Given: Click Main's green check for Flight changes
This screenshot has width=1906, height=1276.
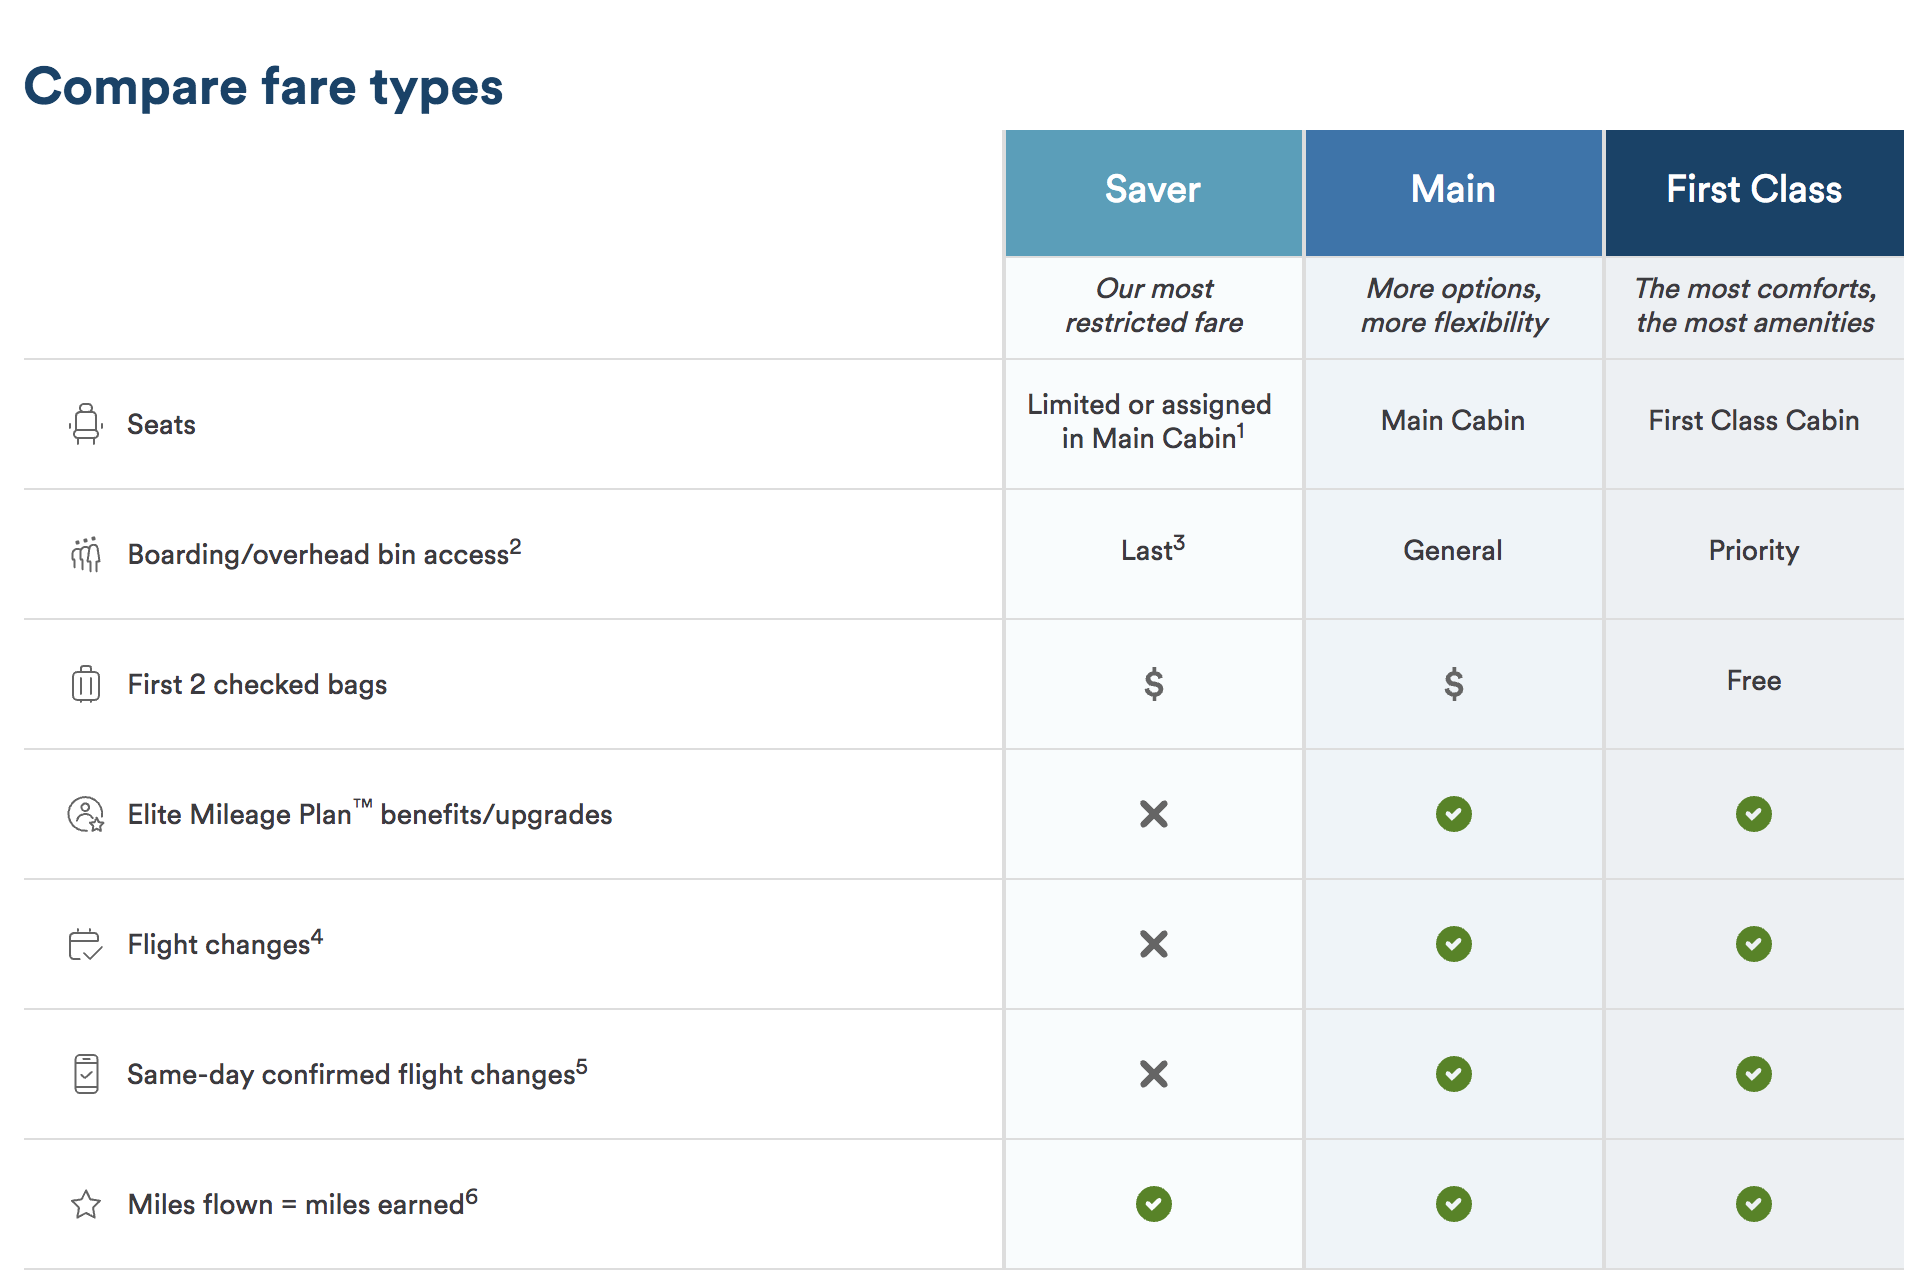Looking at the screenshot, I should pos(1453,944).
